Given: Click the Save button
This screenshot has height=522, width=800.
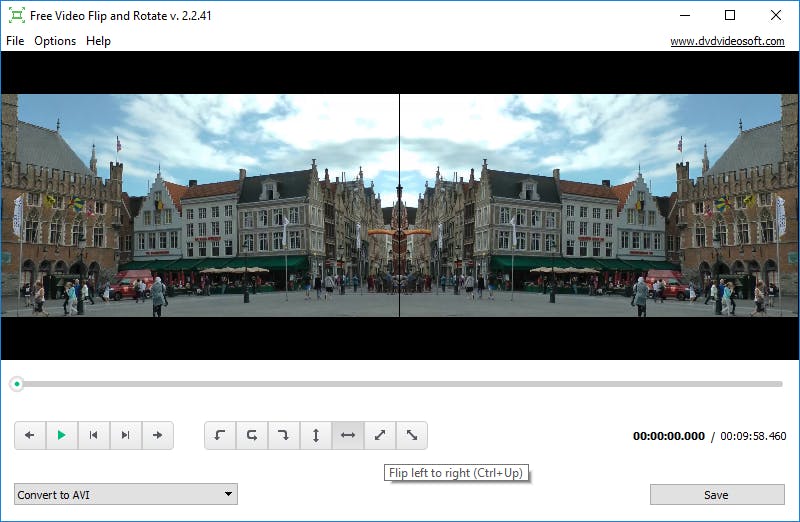Looking at the screenshot, I should tap(716, 494).
